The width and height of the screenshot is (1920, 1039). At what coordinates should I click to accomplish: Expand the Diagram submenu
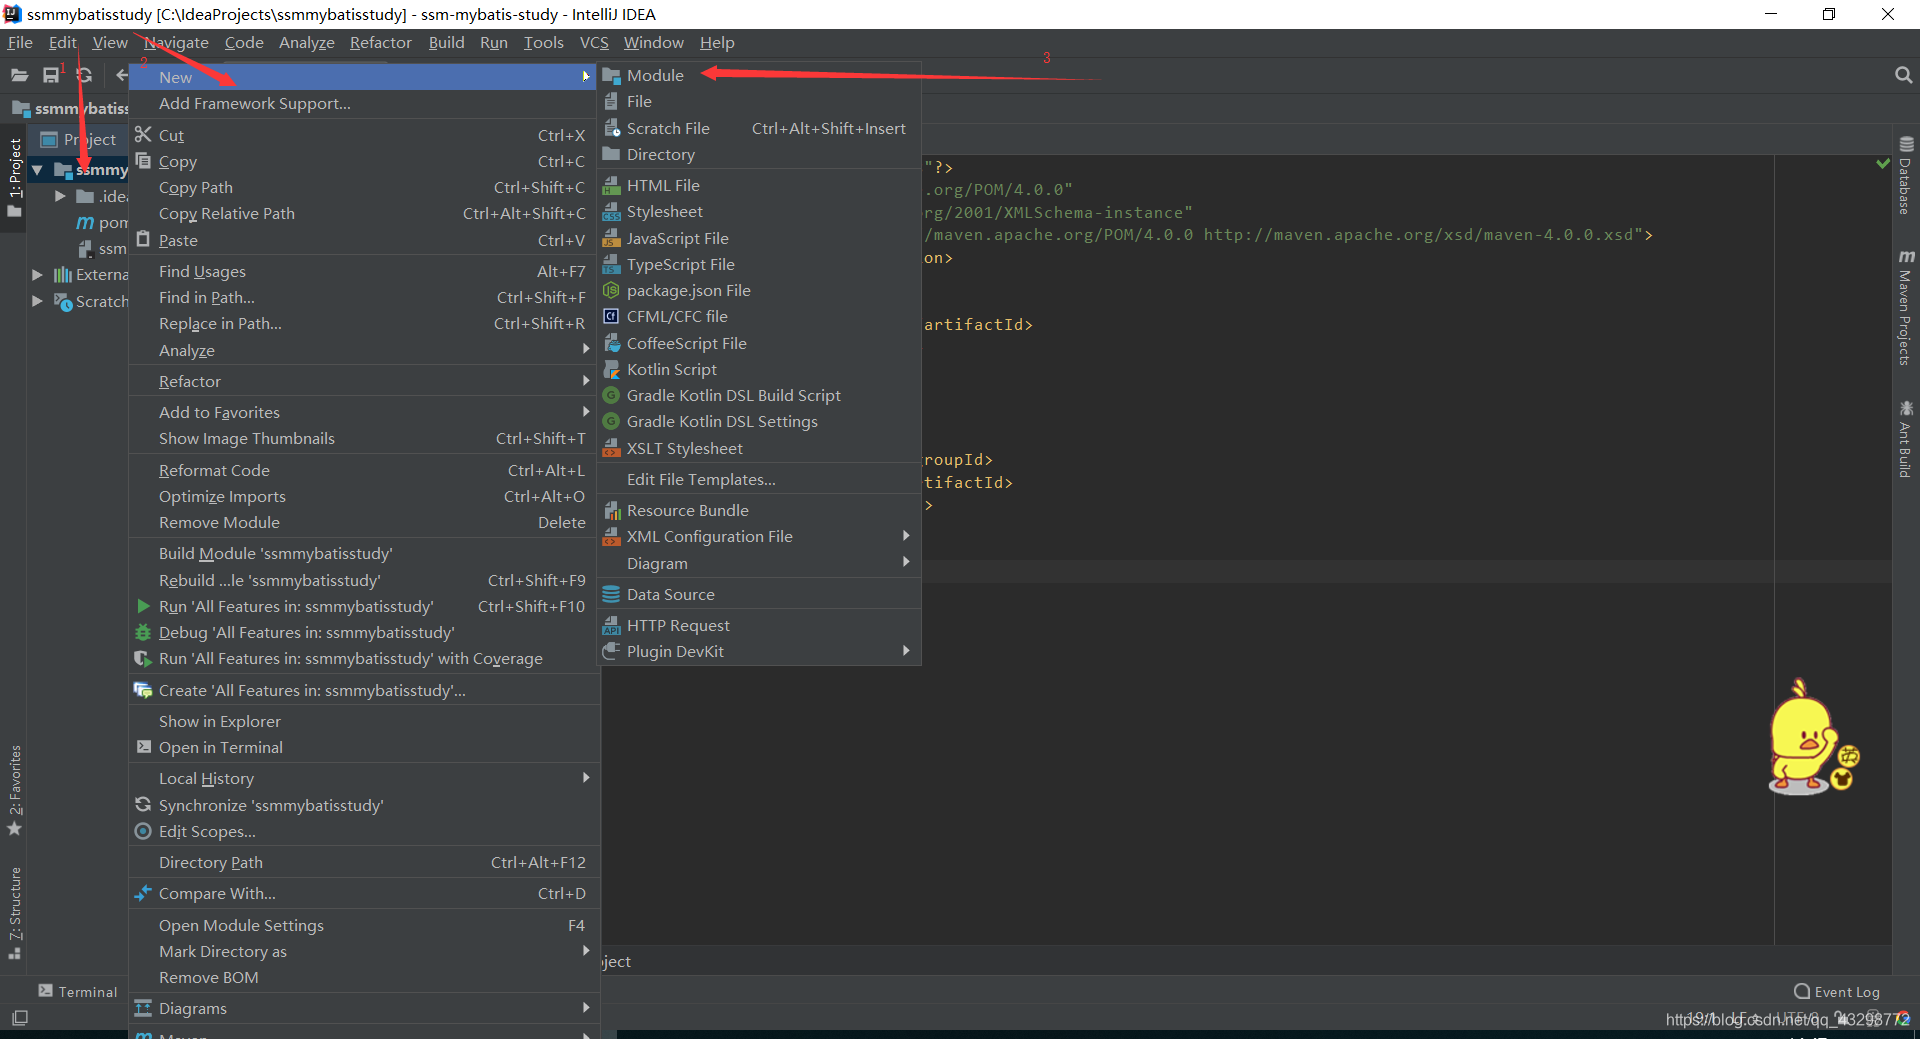tap(759, 564)
